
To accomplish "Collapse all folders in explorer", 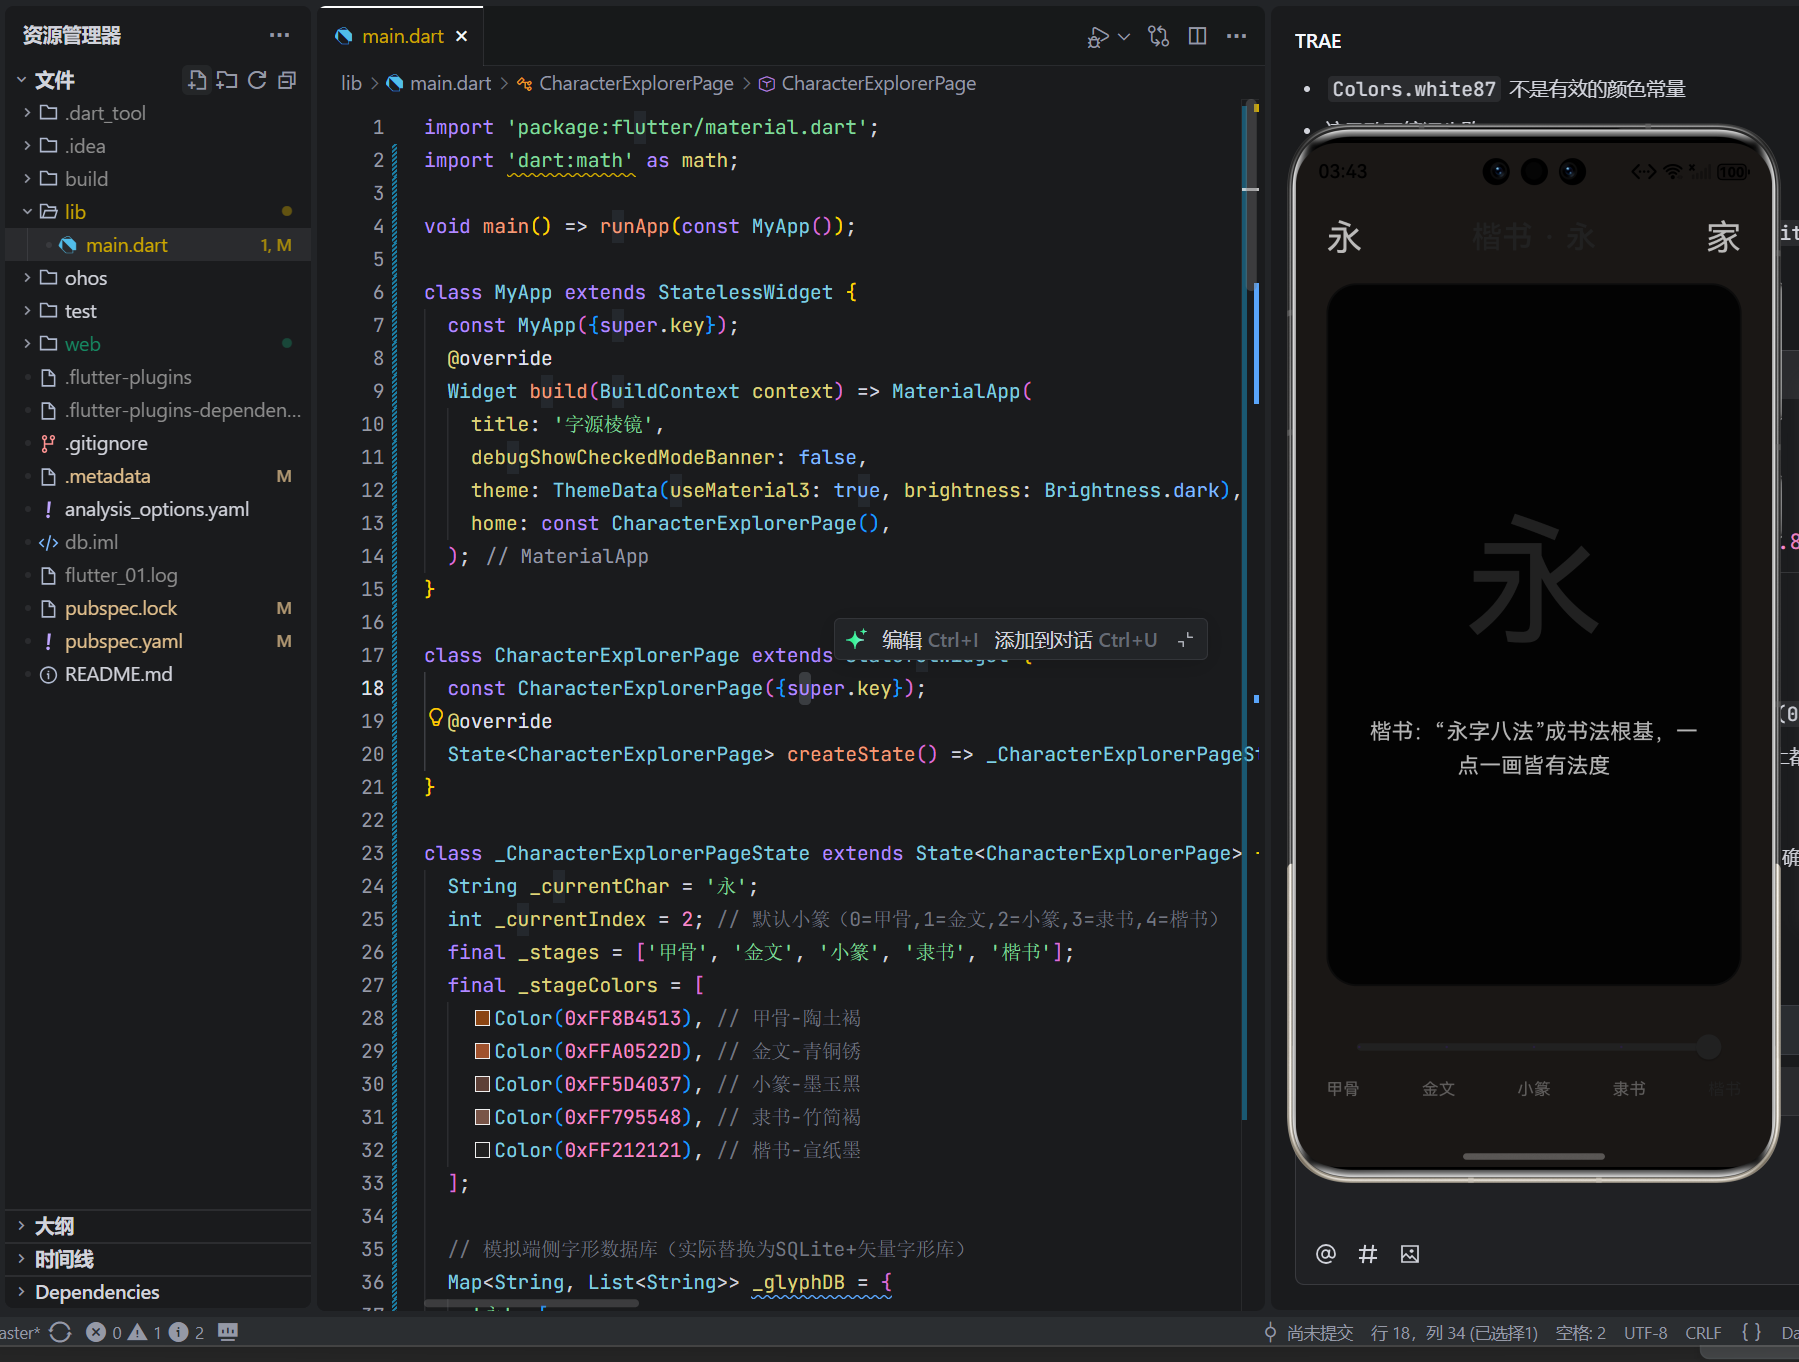I will click(287, 80).
